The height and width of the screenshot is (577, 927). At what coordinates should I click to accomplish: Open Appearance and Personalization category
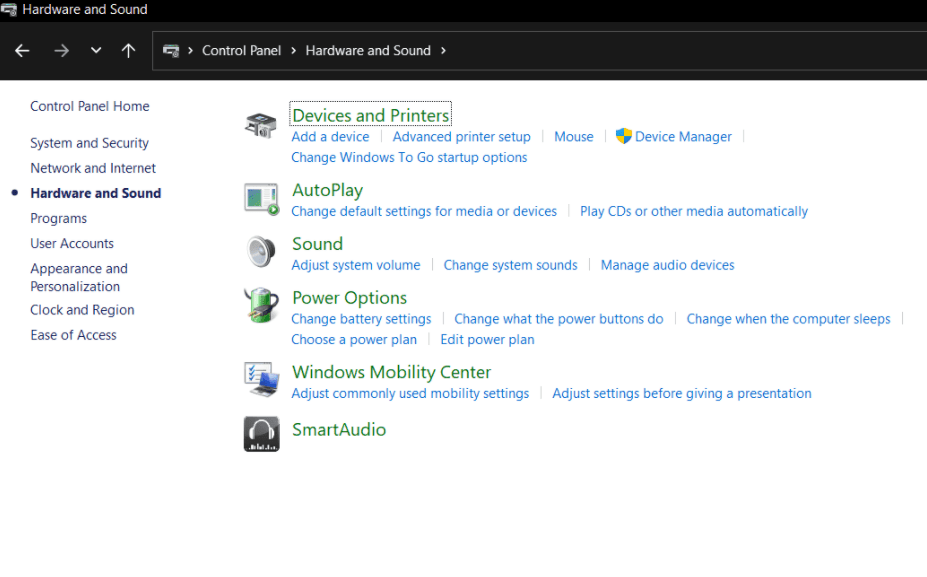[x=79, y=277]
